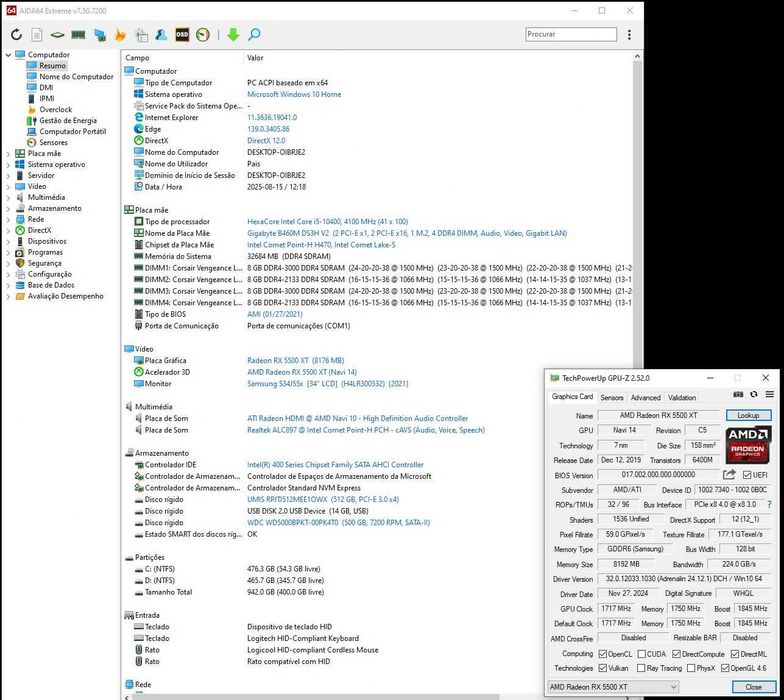Screen dimensions: 784x700
Task: Switch to the Validation tab in GPU-Z
Action: tap(682, 398)
